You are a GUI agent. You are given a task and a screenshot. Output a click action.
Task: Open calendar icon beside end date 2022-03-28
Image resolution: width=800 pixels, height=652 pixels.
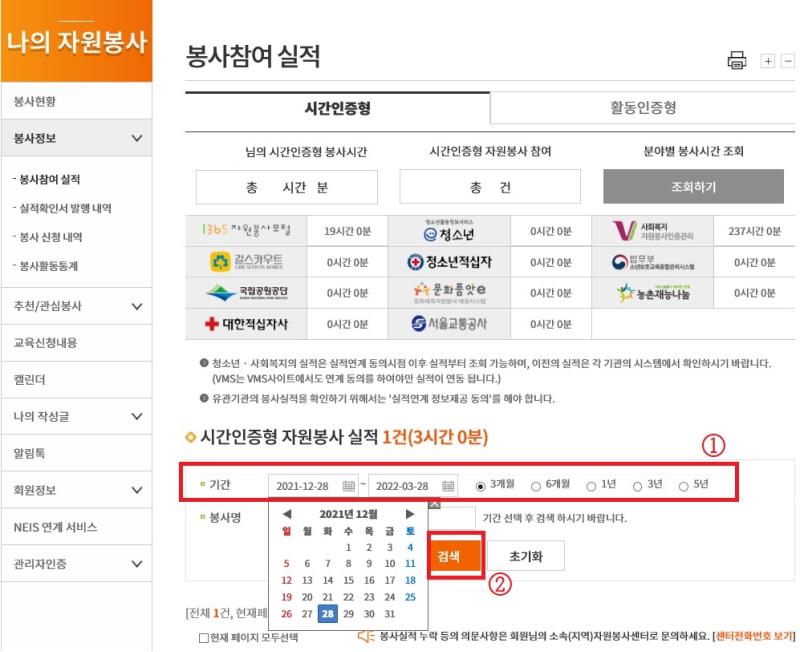coord(447,486)
